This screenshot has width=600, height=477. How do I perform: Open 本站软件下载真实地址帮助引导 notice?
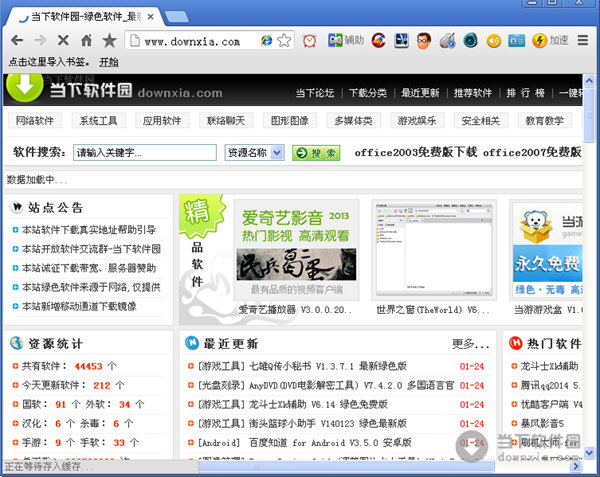[x=89, y=230]
